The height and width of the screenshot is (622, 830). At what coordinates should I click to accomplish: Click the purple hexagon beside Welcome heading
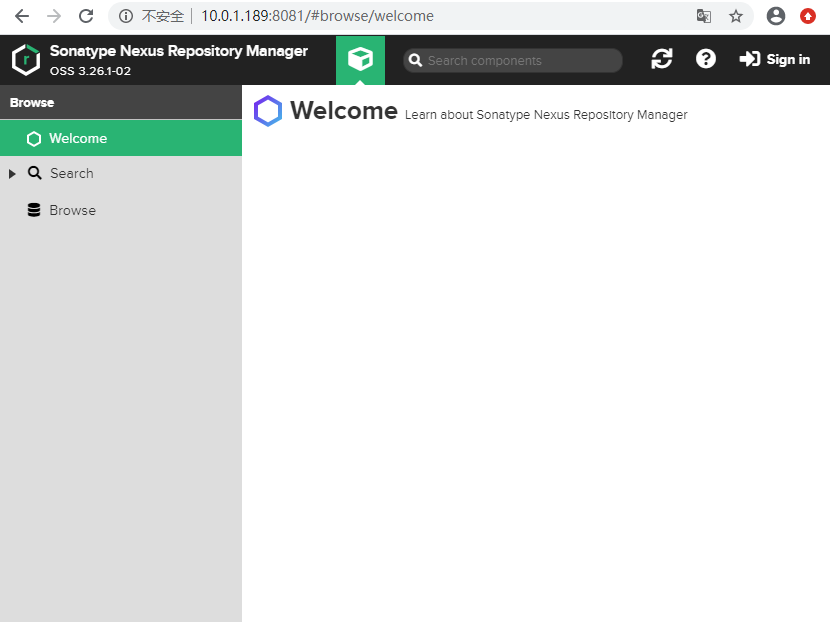point(268,111)
